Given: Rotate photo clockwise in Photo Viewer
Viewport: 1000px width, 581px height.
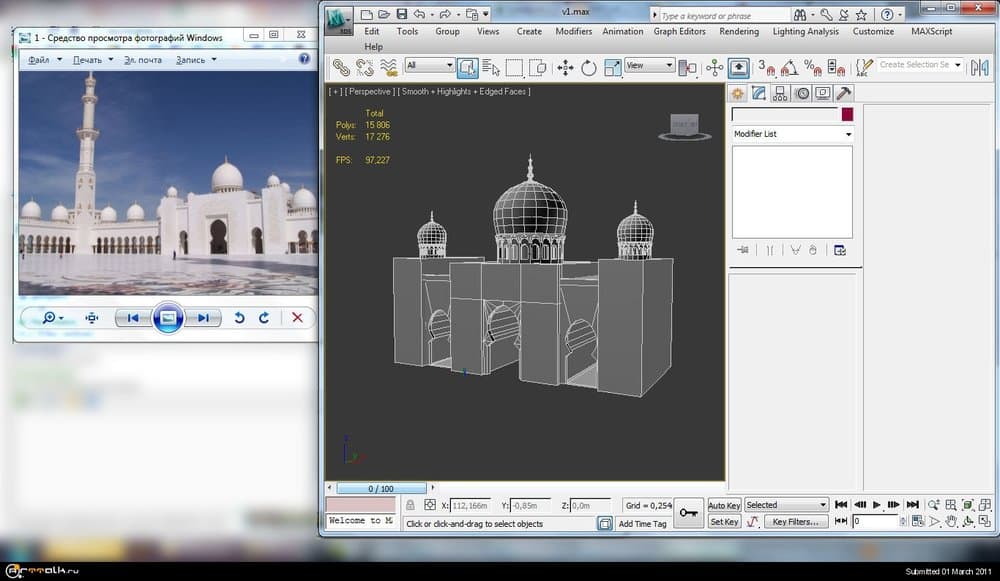Looking at the screenshot, I should (x=264, y=318).
